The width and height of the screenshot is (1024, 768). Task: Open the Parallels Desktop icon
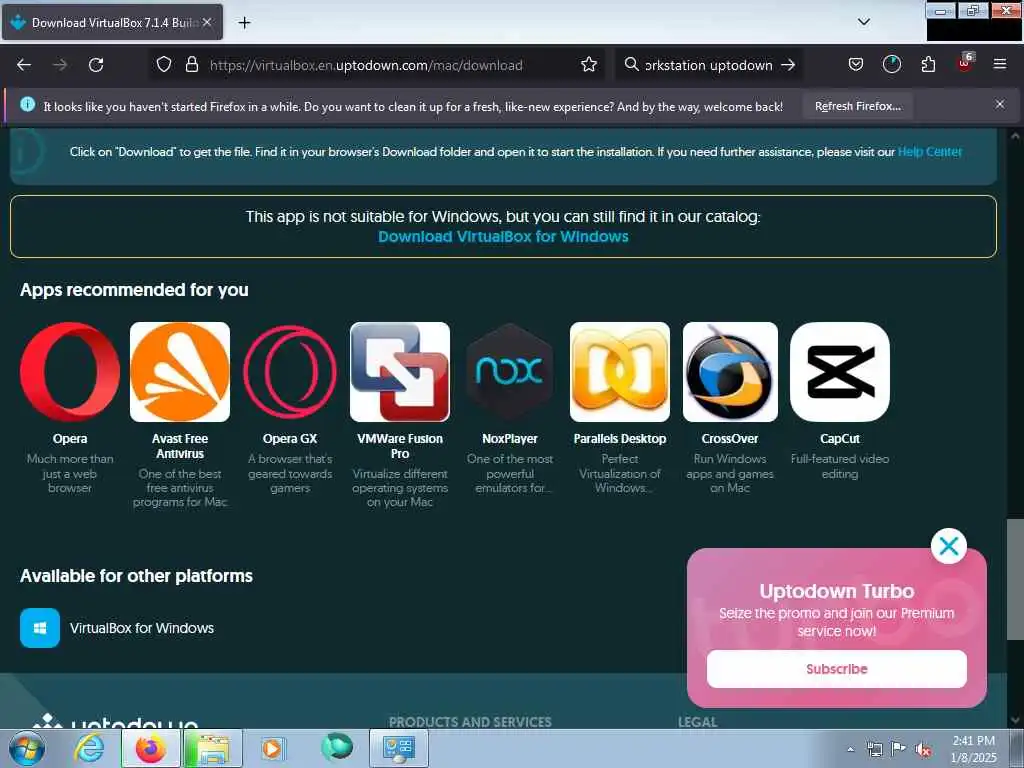click(620, 372)
